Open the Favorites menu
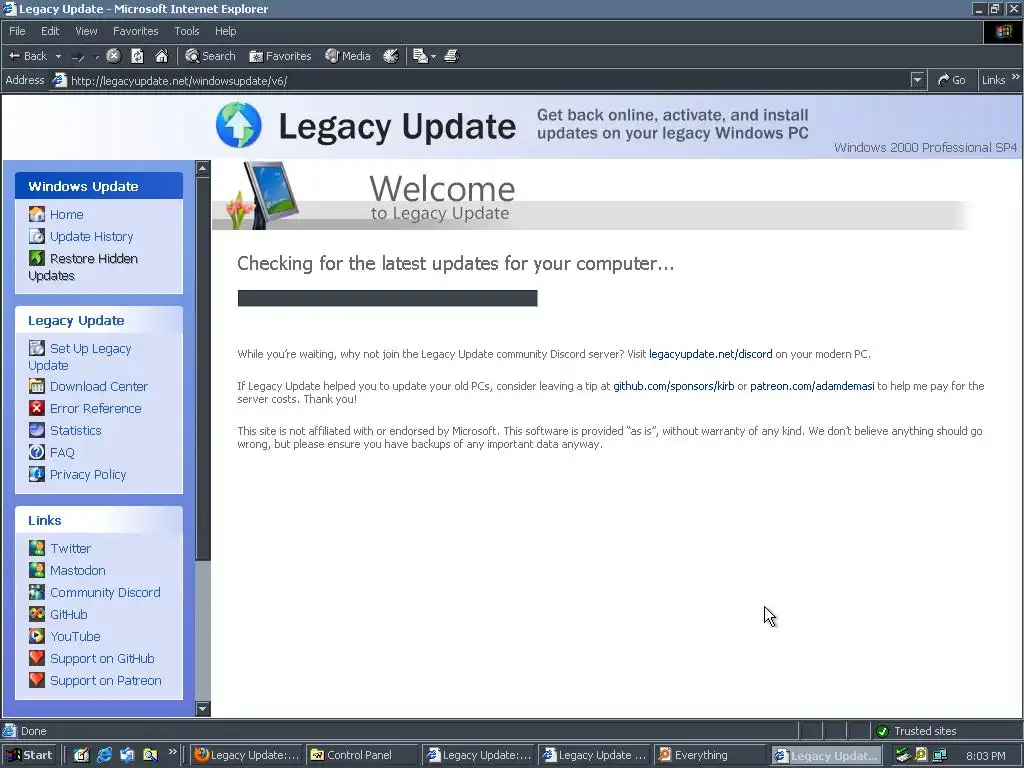Image resolution: width=1024 pixels, height=768 pixels. [x=135, y=31]
